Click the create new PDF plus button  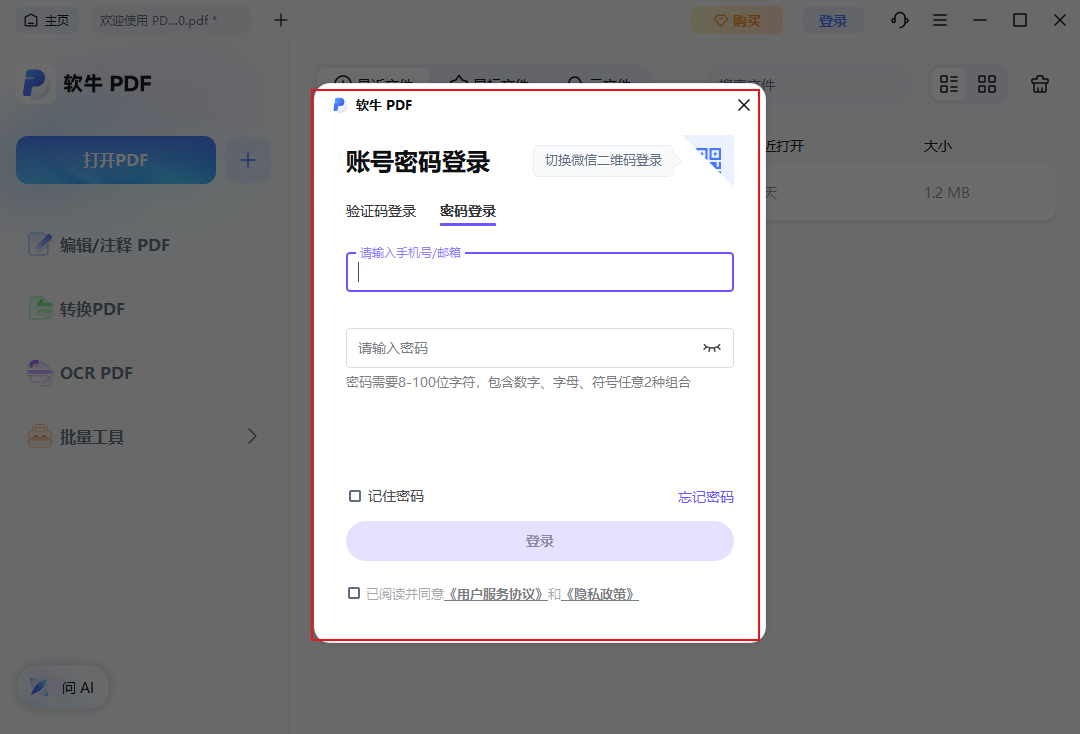(247, 160)
